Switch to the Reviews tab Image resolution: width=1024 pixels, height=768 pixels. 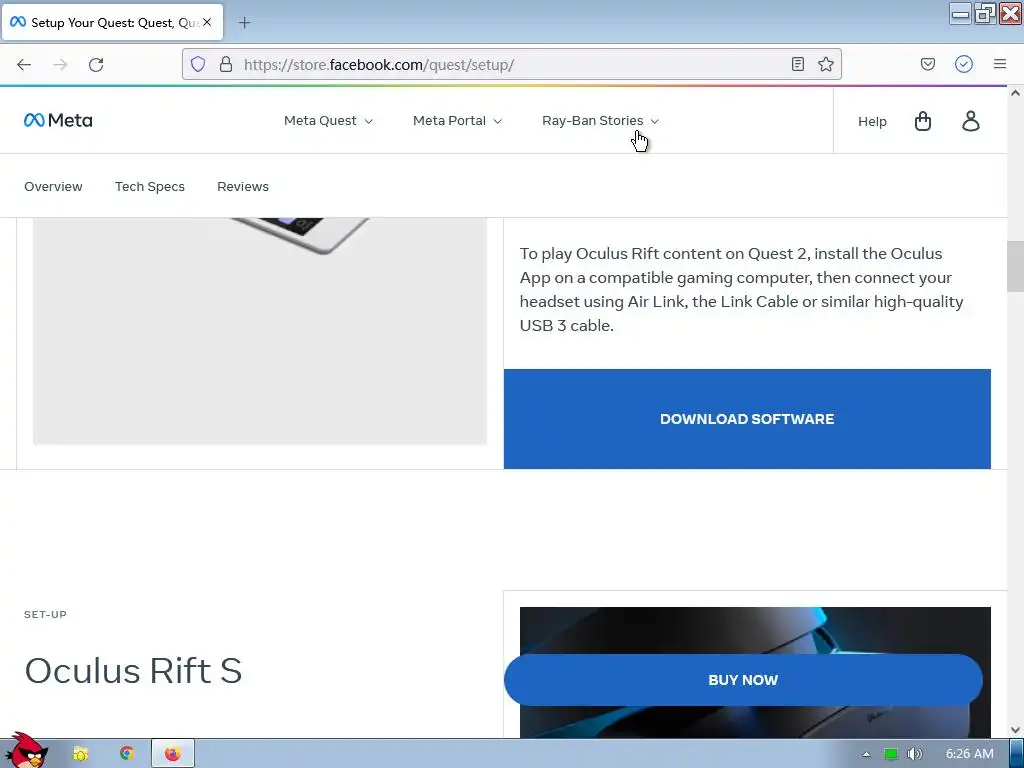click(x=243, y=187)
